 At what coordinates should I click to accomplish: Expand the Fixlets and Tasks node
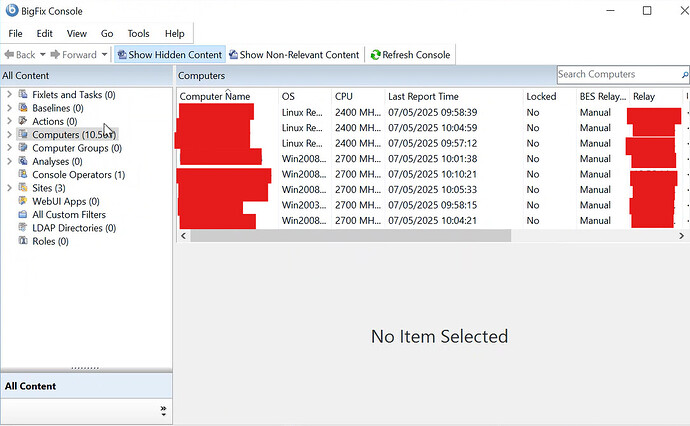(x=9, y=95)
